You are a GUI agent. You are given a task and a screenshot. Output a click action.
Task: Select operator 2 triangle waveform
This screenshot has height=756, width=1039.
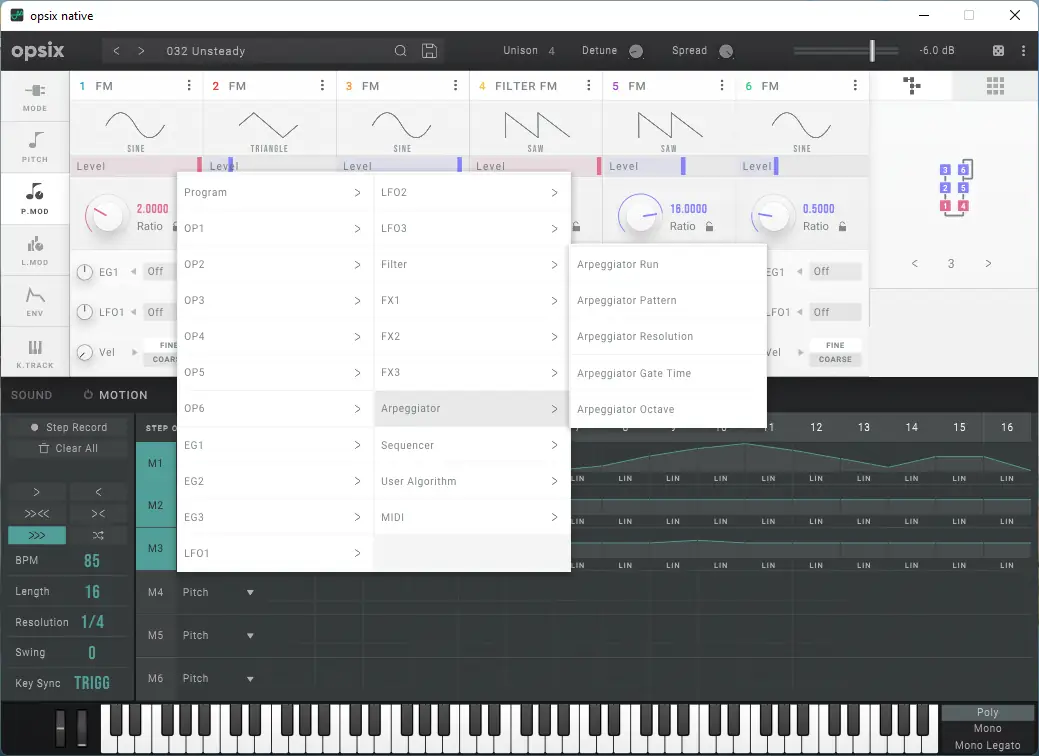(269, 129)
